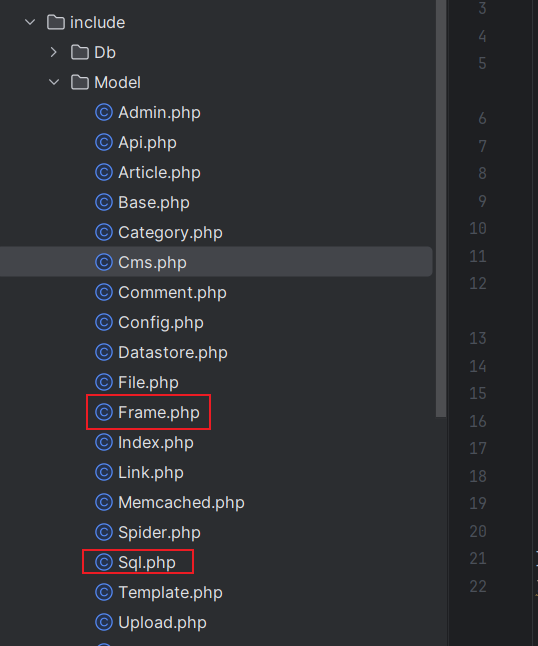Collapse the Model folder chevron

[x=54, y=82]
